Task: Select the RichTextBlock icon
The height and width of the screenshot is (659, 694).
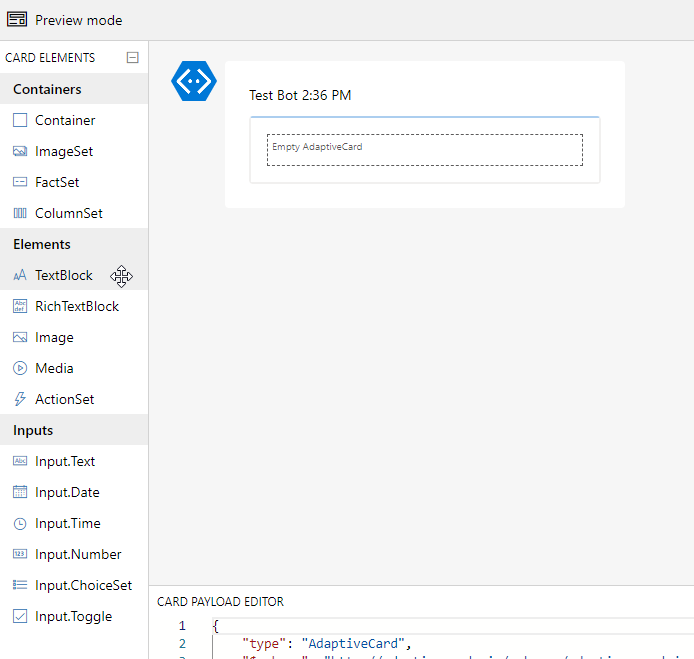Action: (20, 306)
